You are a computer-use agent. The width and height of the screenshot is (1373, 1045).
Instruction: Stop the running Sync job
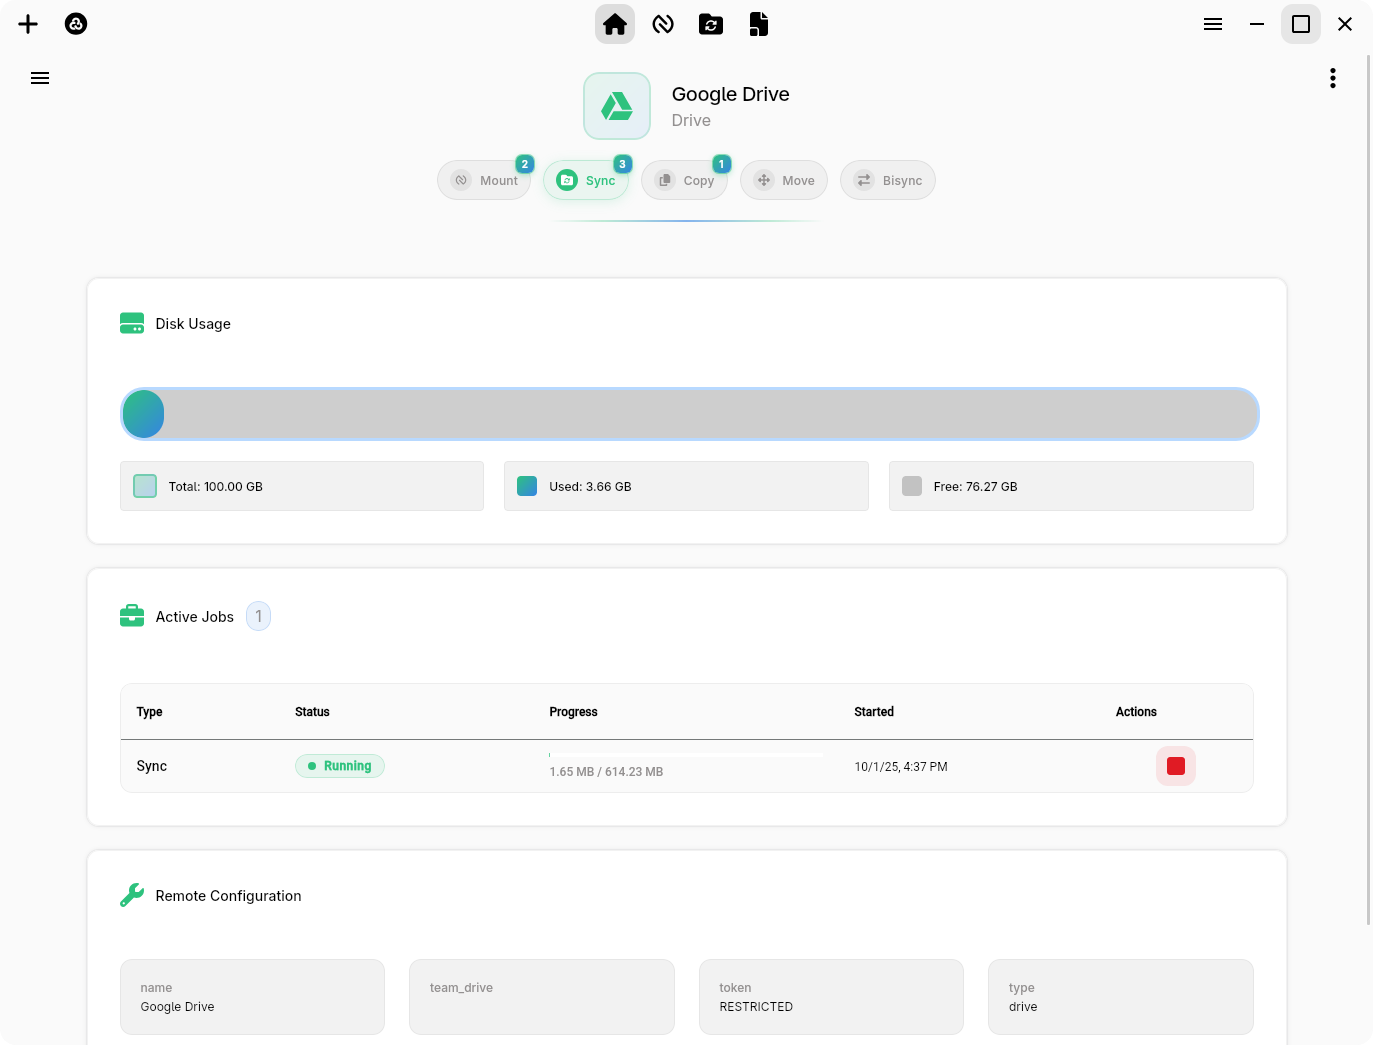pyautogui.click(x=1176, y=766)
